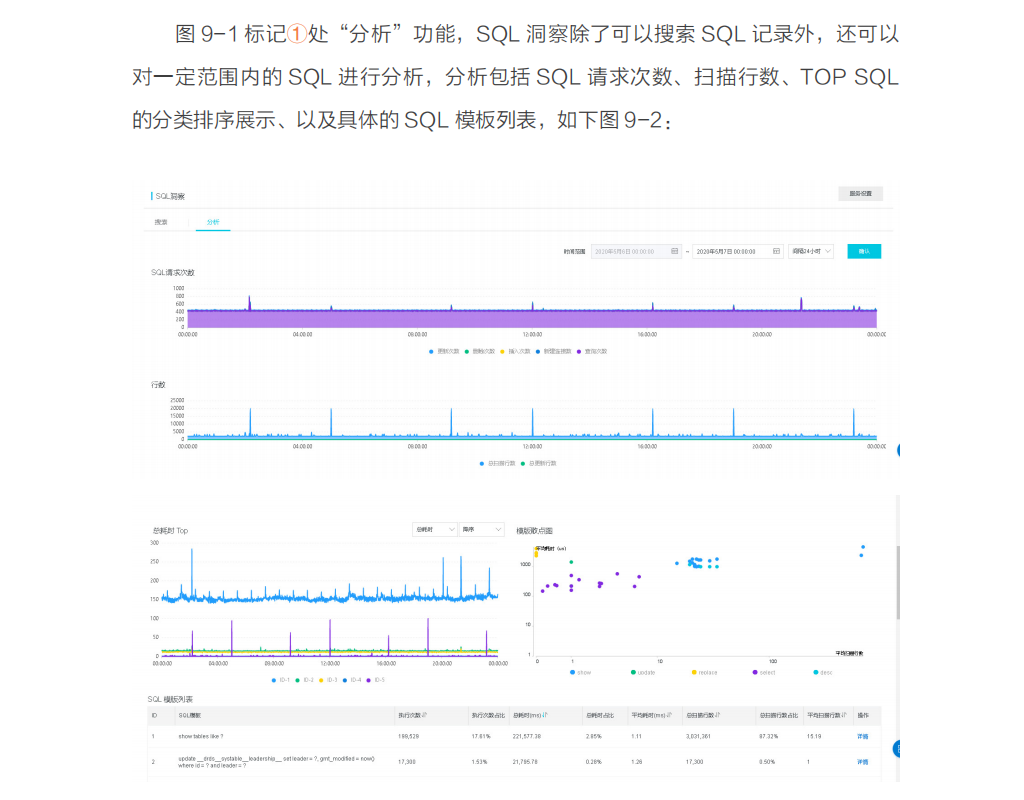Toggle ID-2 series in Top chart legend
Screen dimensions: 1024x800
click(x=304, y=680)
